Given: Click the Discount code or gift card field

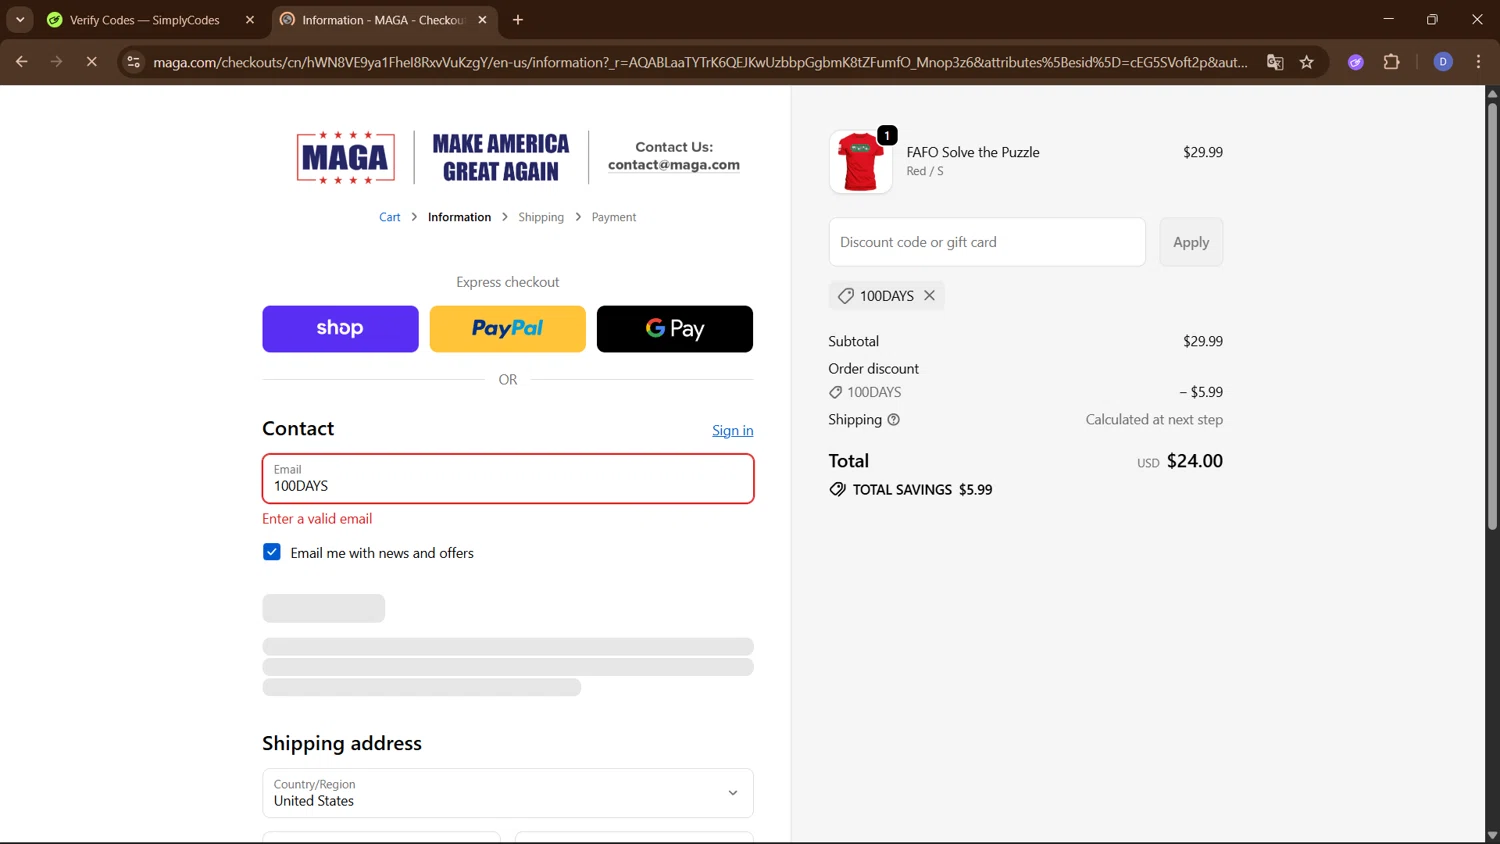Looking at the screenshot, I should tap(987, 242).
